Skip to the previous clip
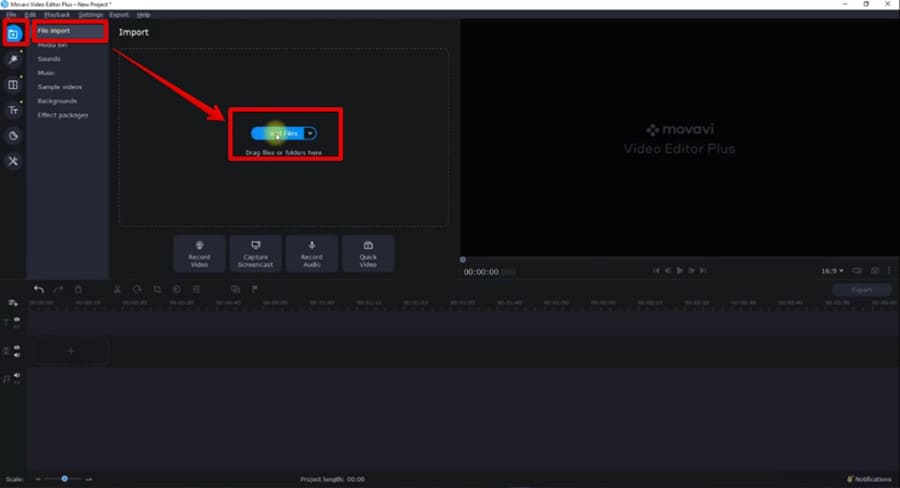Viewport: 900px width, 488px height. point(656,270)
